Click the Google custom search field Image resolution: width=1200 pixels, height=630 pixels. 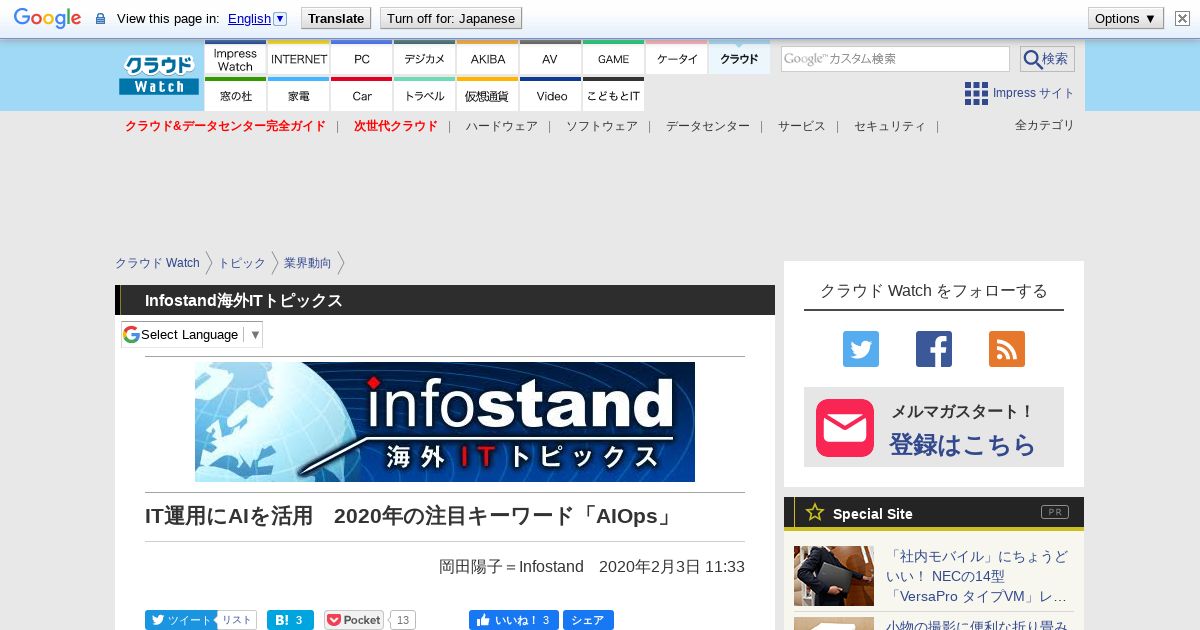(x=895, y=59)
